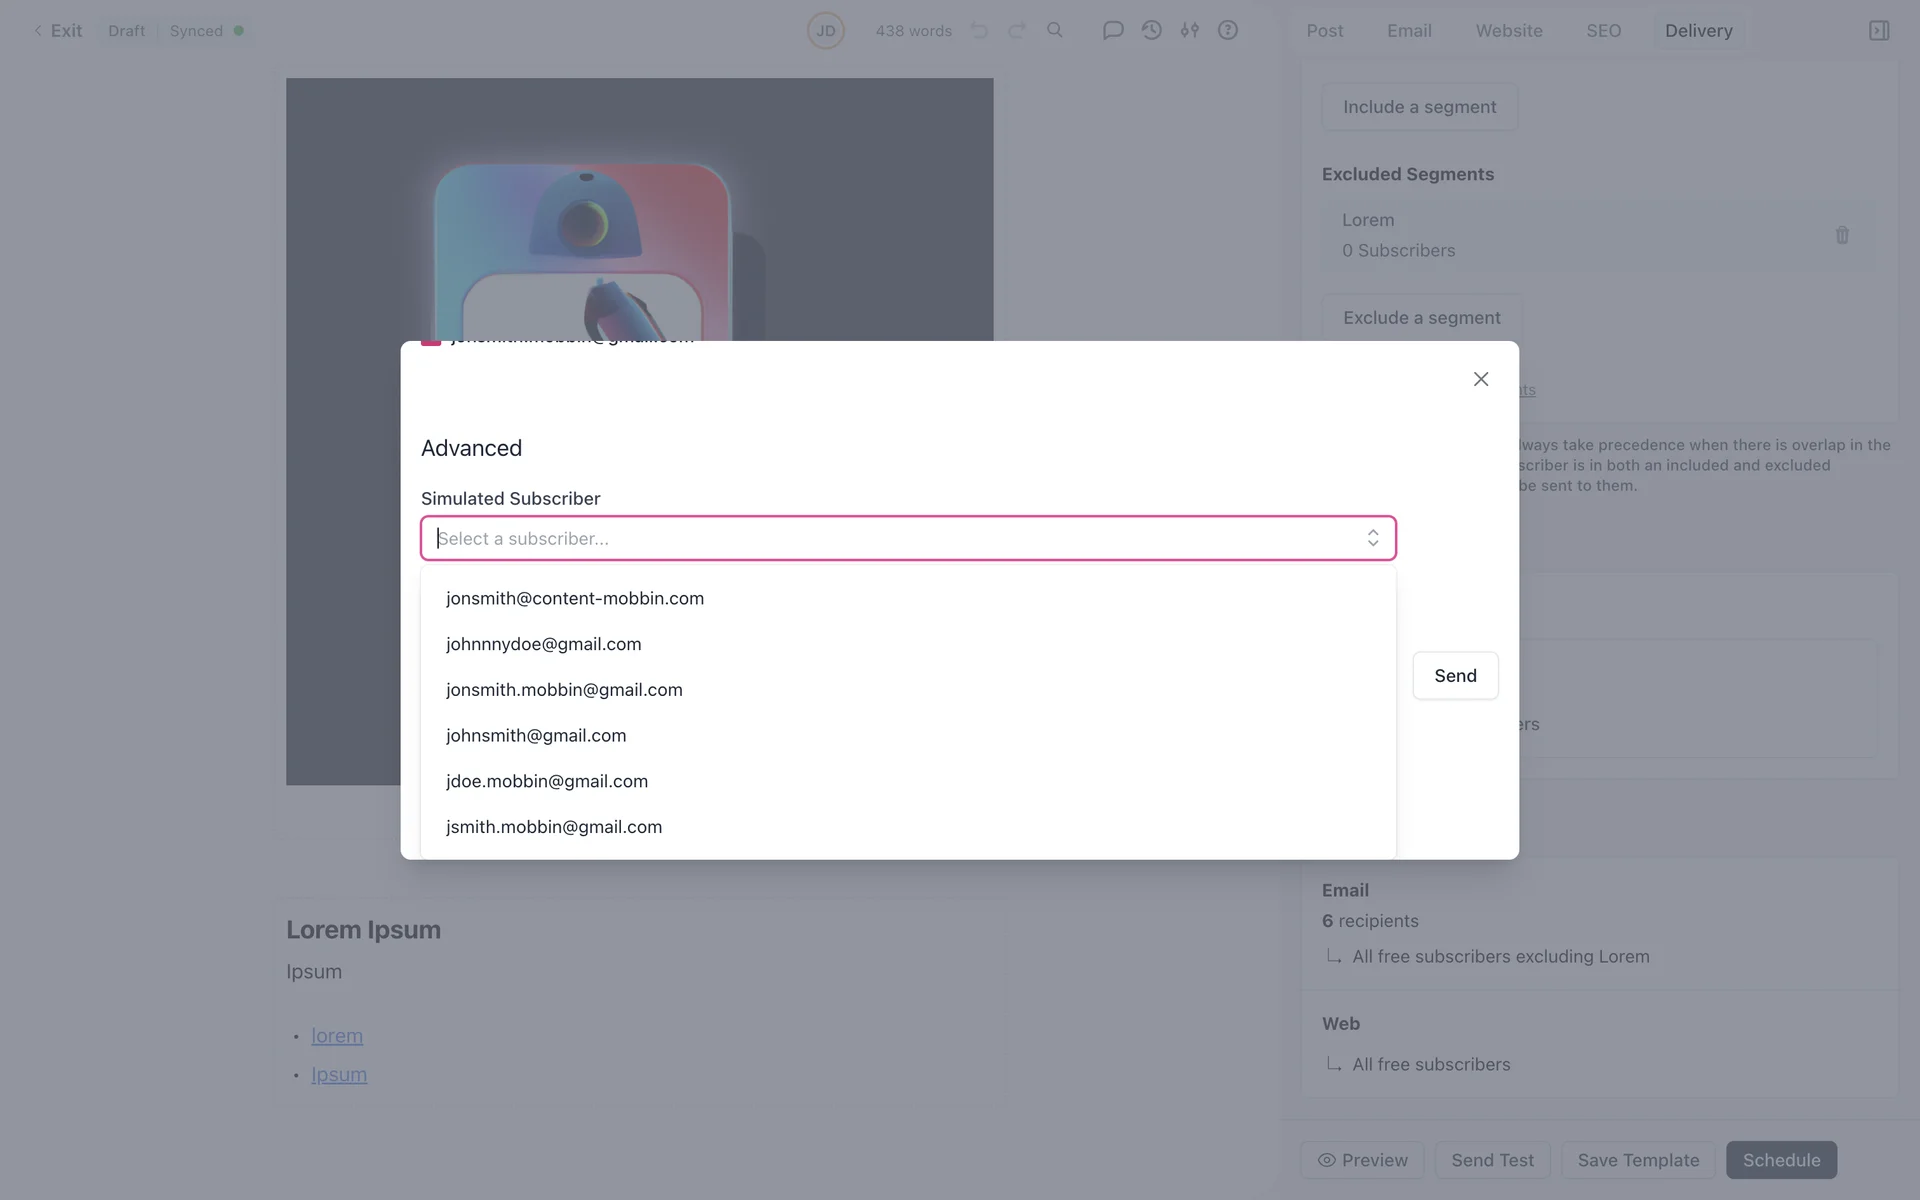Screen dimensions: 1920x1200
Task: Open search with magnifier icon
Action: pyautogui.click(x=1055, y=30)
